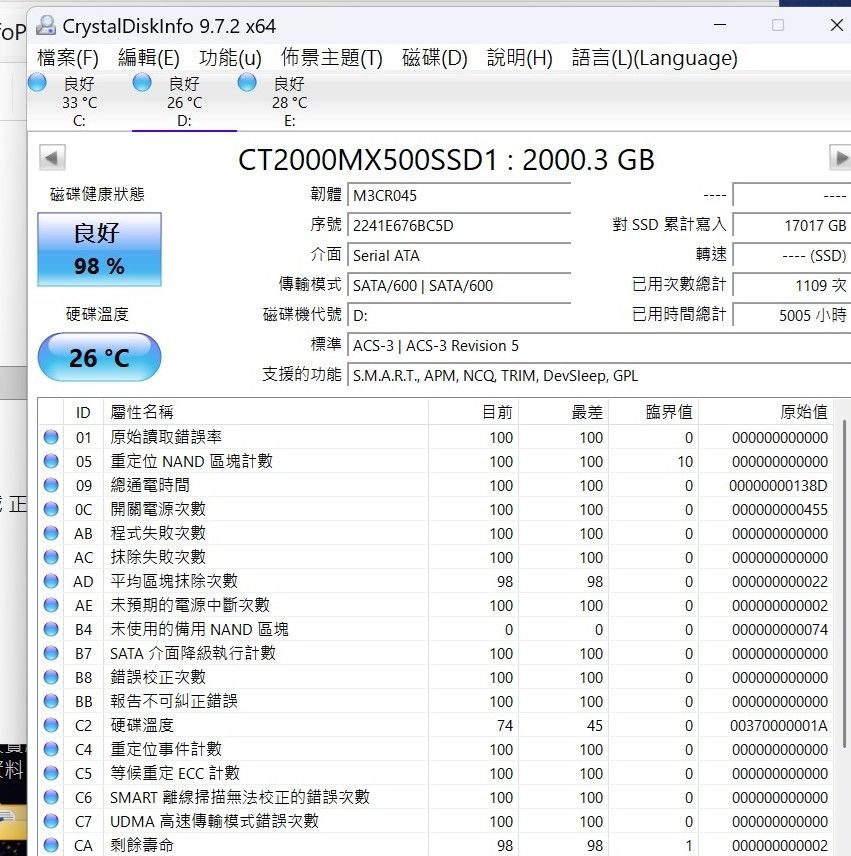Click status icon of attribute 05 row

[51, 461]
